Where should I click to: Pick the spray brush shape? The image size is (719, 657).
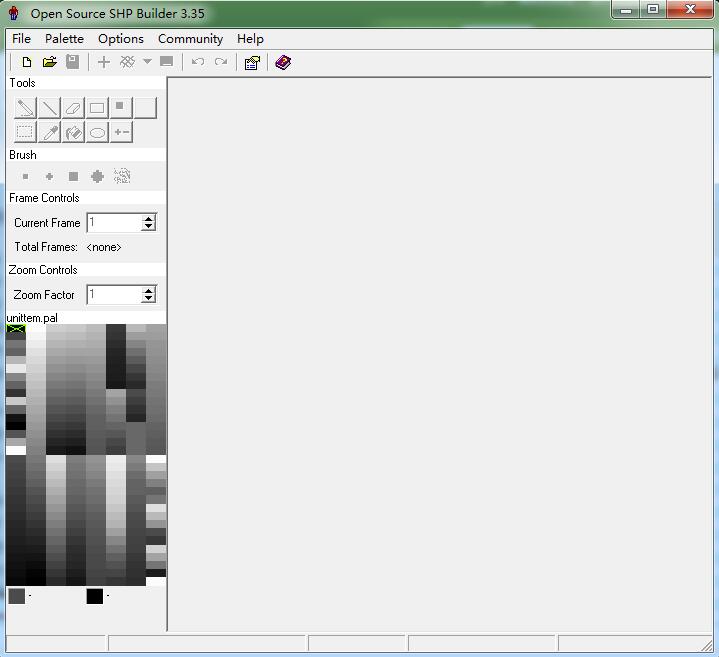pyautogui.click(x=122, y=176)
